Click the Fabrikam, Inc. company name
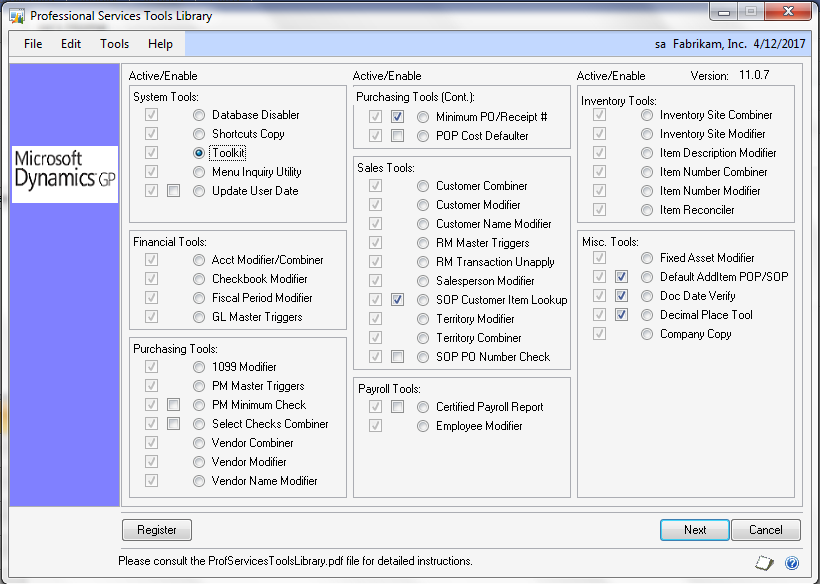The height and width of the screenshot is (584, 820). (709, 44)
